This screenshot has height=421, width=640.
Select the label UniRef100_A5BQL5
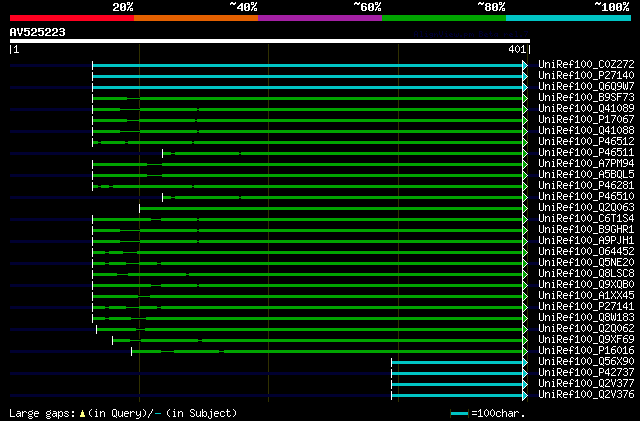pos(586,174)
